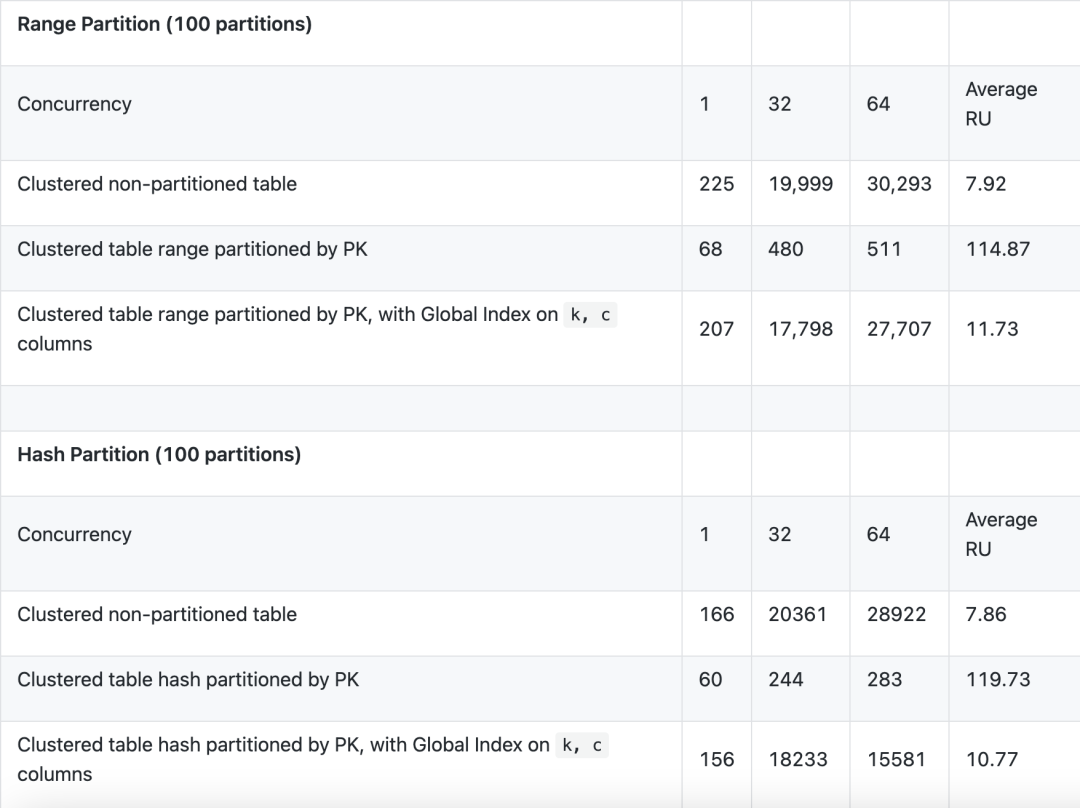Click the "Hash Partition (100 partitions)" heading

pyautogui.click(x=159, y=455)
